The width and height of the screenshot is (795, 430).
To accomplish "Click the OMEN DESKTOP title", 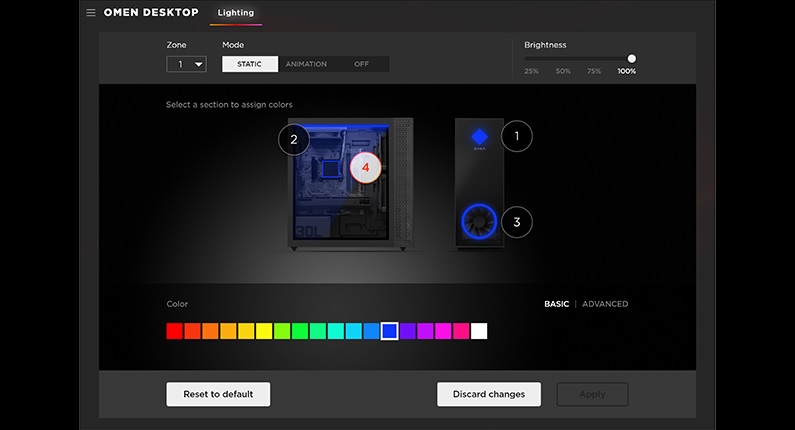I will tap(151, 13).
